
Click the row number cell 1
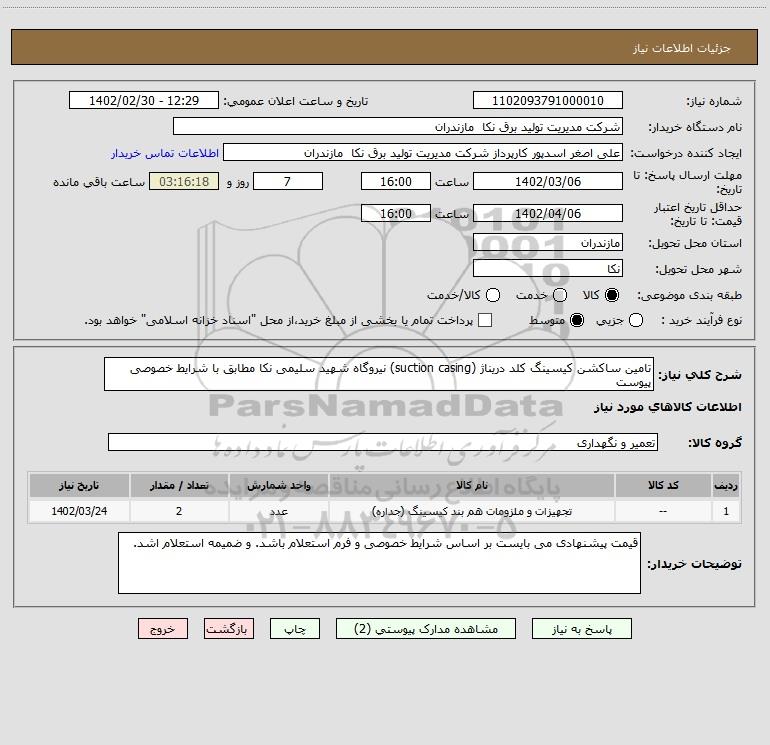point(726,511)
